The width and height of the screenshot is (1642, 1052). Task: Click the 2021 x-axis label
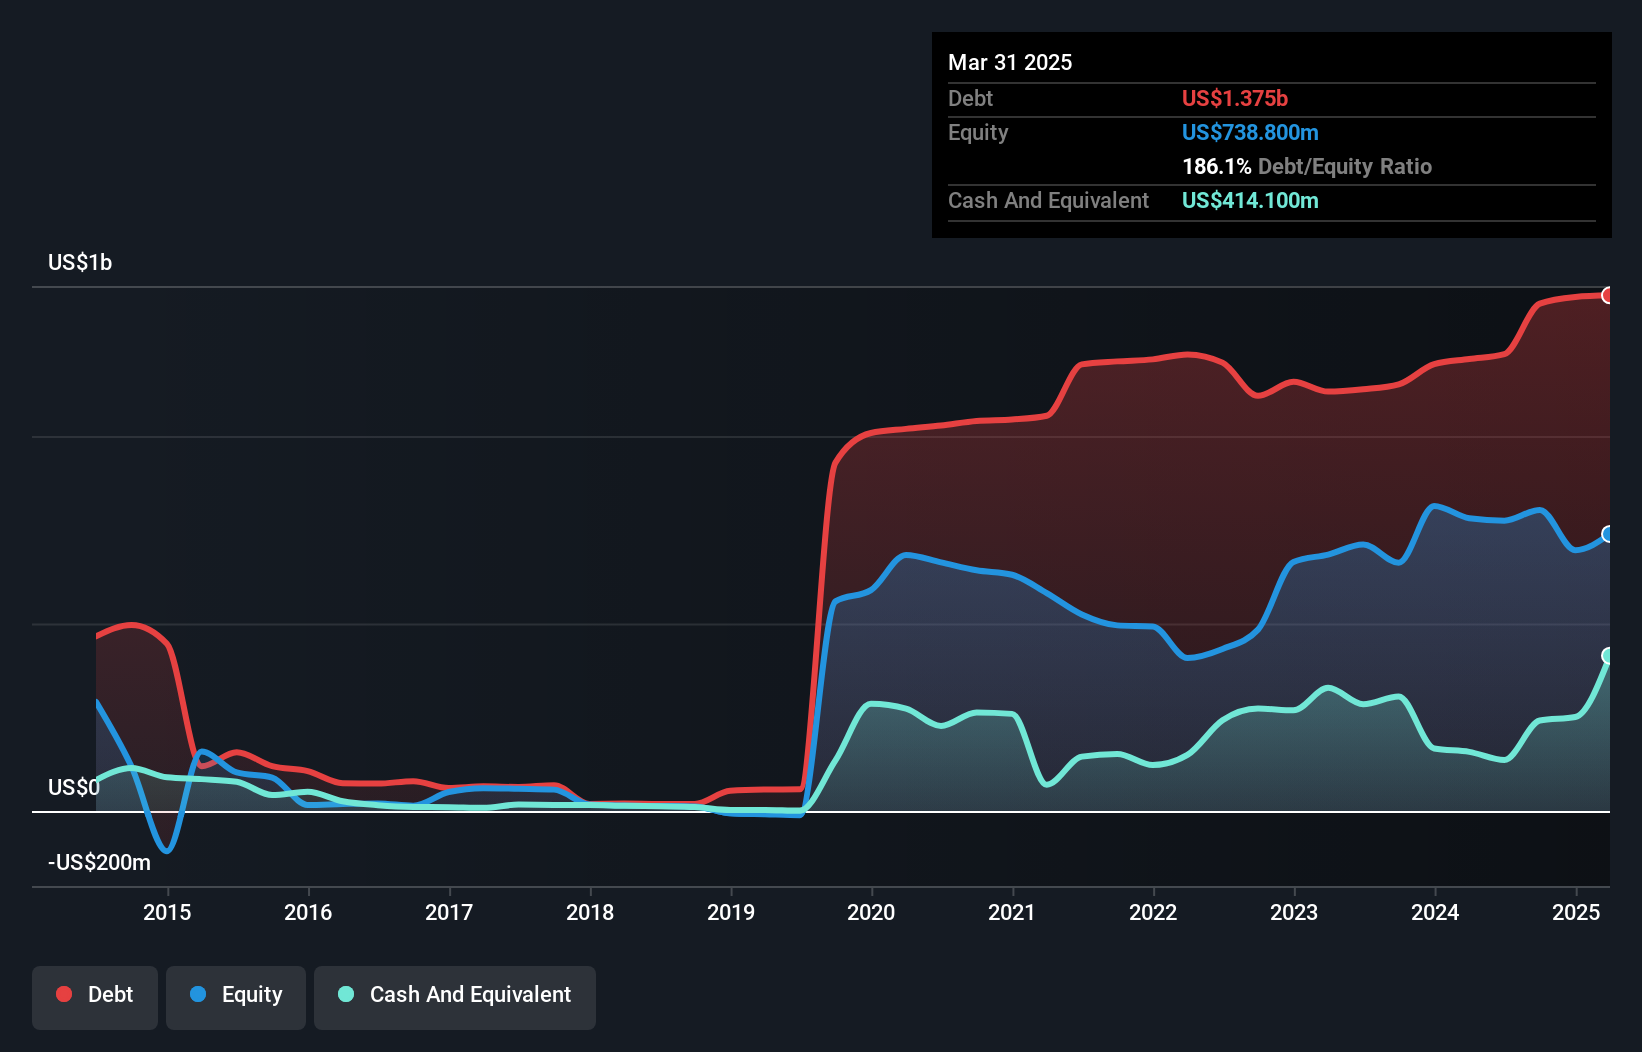(x=1012, y=912)
